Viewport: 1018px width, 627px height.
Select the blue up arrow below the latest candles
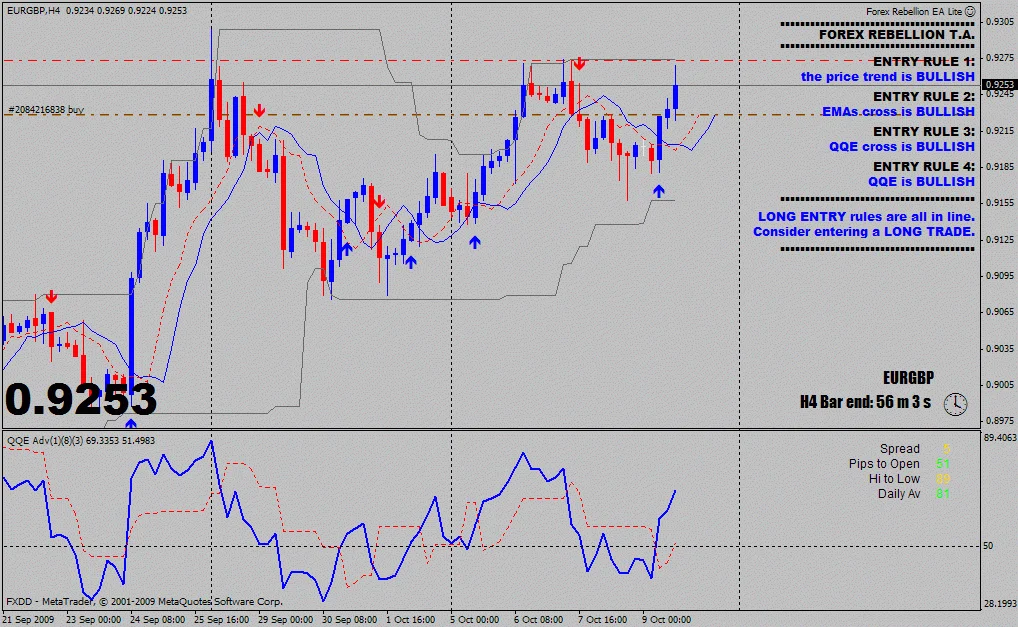[659, 191]
